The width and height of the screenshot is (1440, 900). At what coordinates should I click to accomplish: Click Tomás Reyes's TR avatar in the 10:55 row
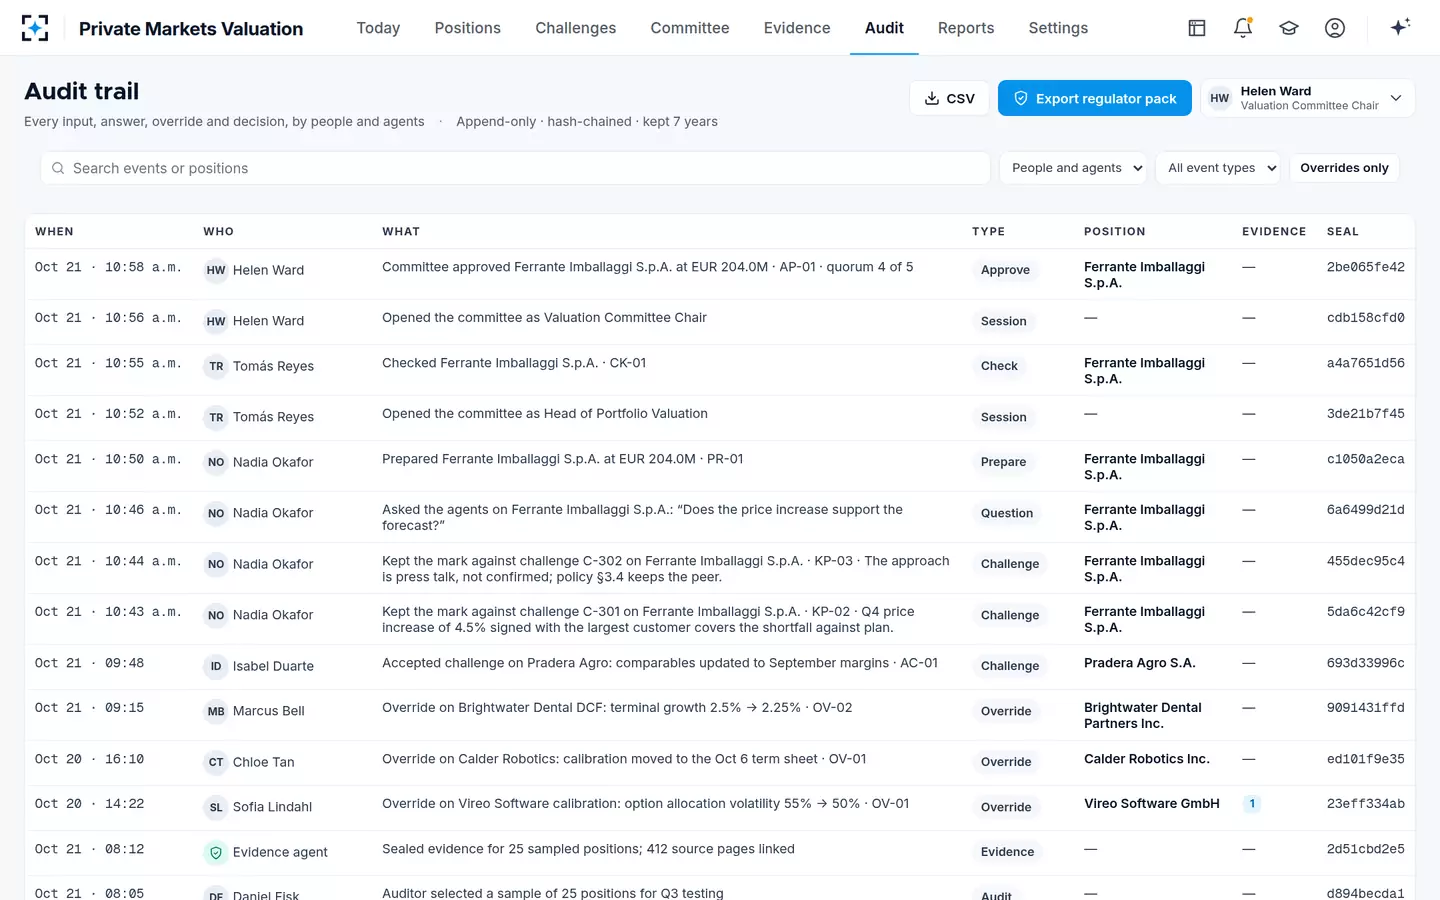pos(216,366)
